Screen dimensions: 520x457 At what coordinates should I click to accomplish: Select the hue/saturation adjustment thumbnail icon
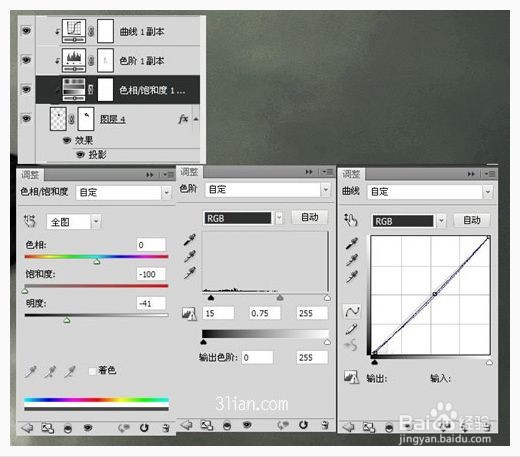(x=74, y=89)
